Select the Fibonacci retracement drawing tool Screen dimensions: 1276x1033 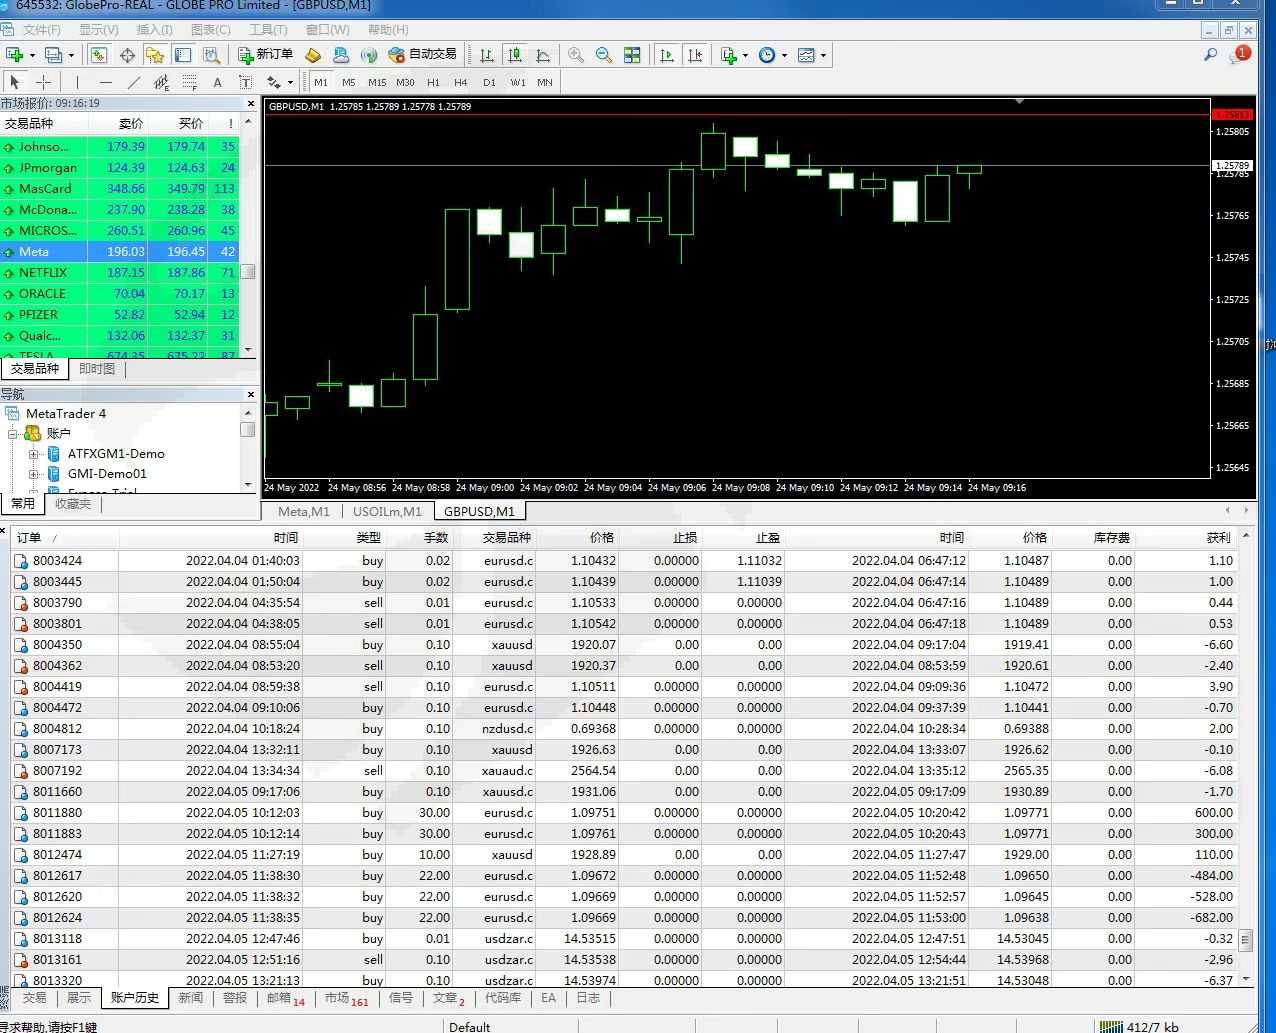coord(189,82)
